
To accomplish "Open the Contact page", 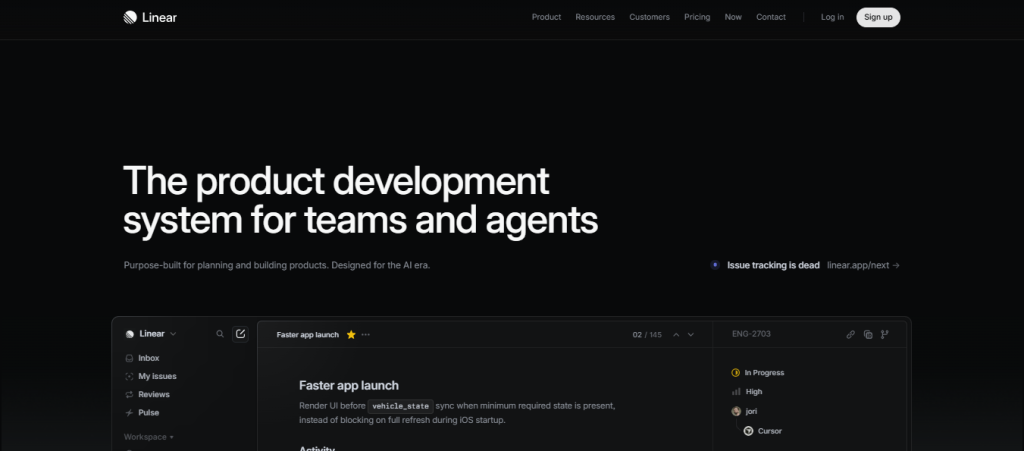I will click(771, 18).
